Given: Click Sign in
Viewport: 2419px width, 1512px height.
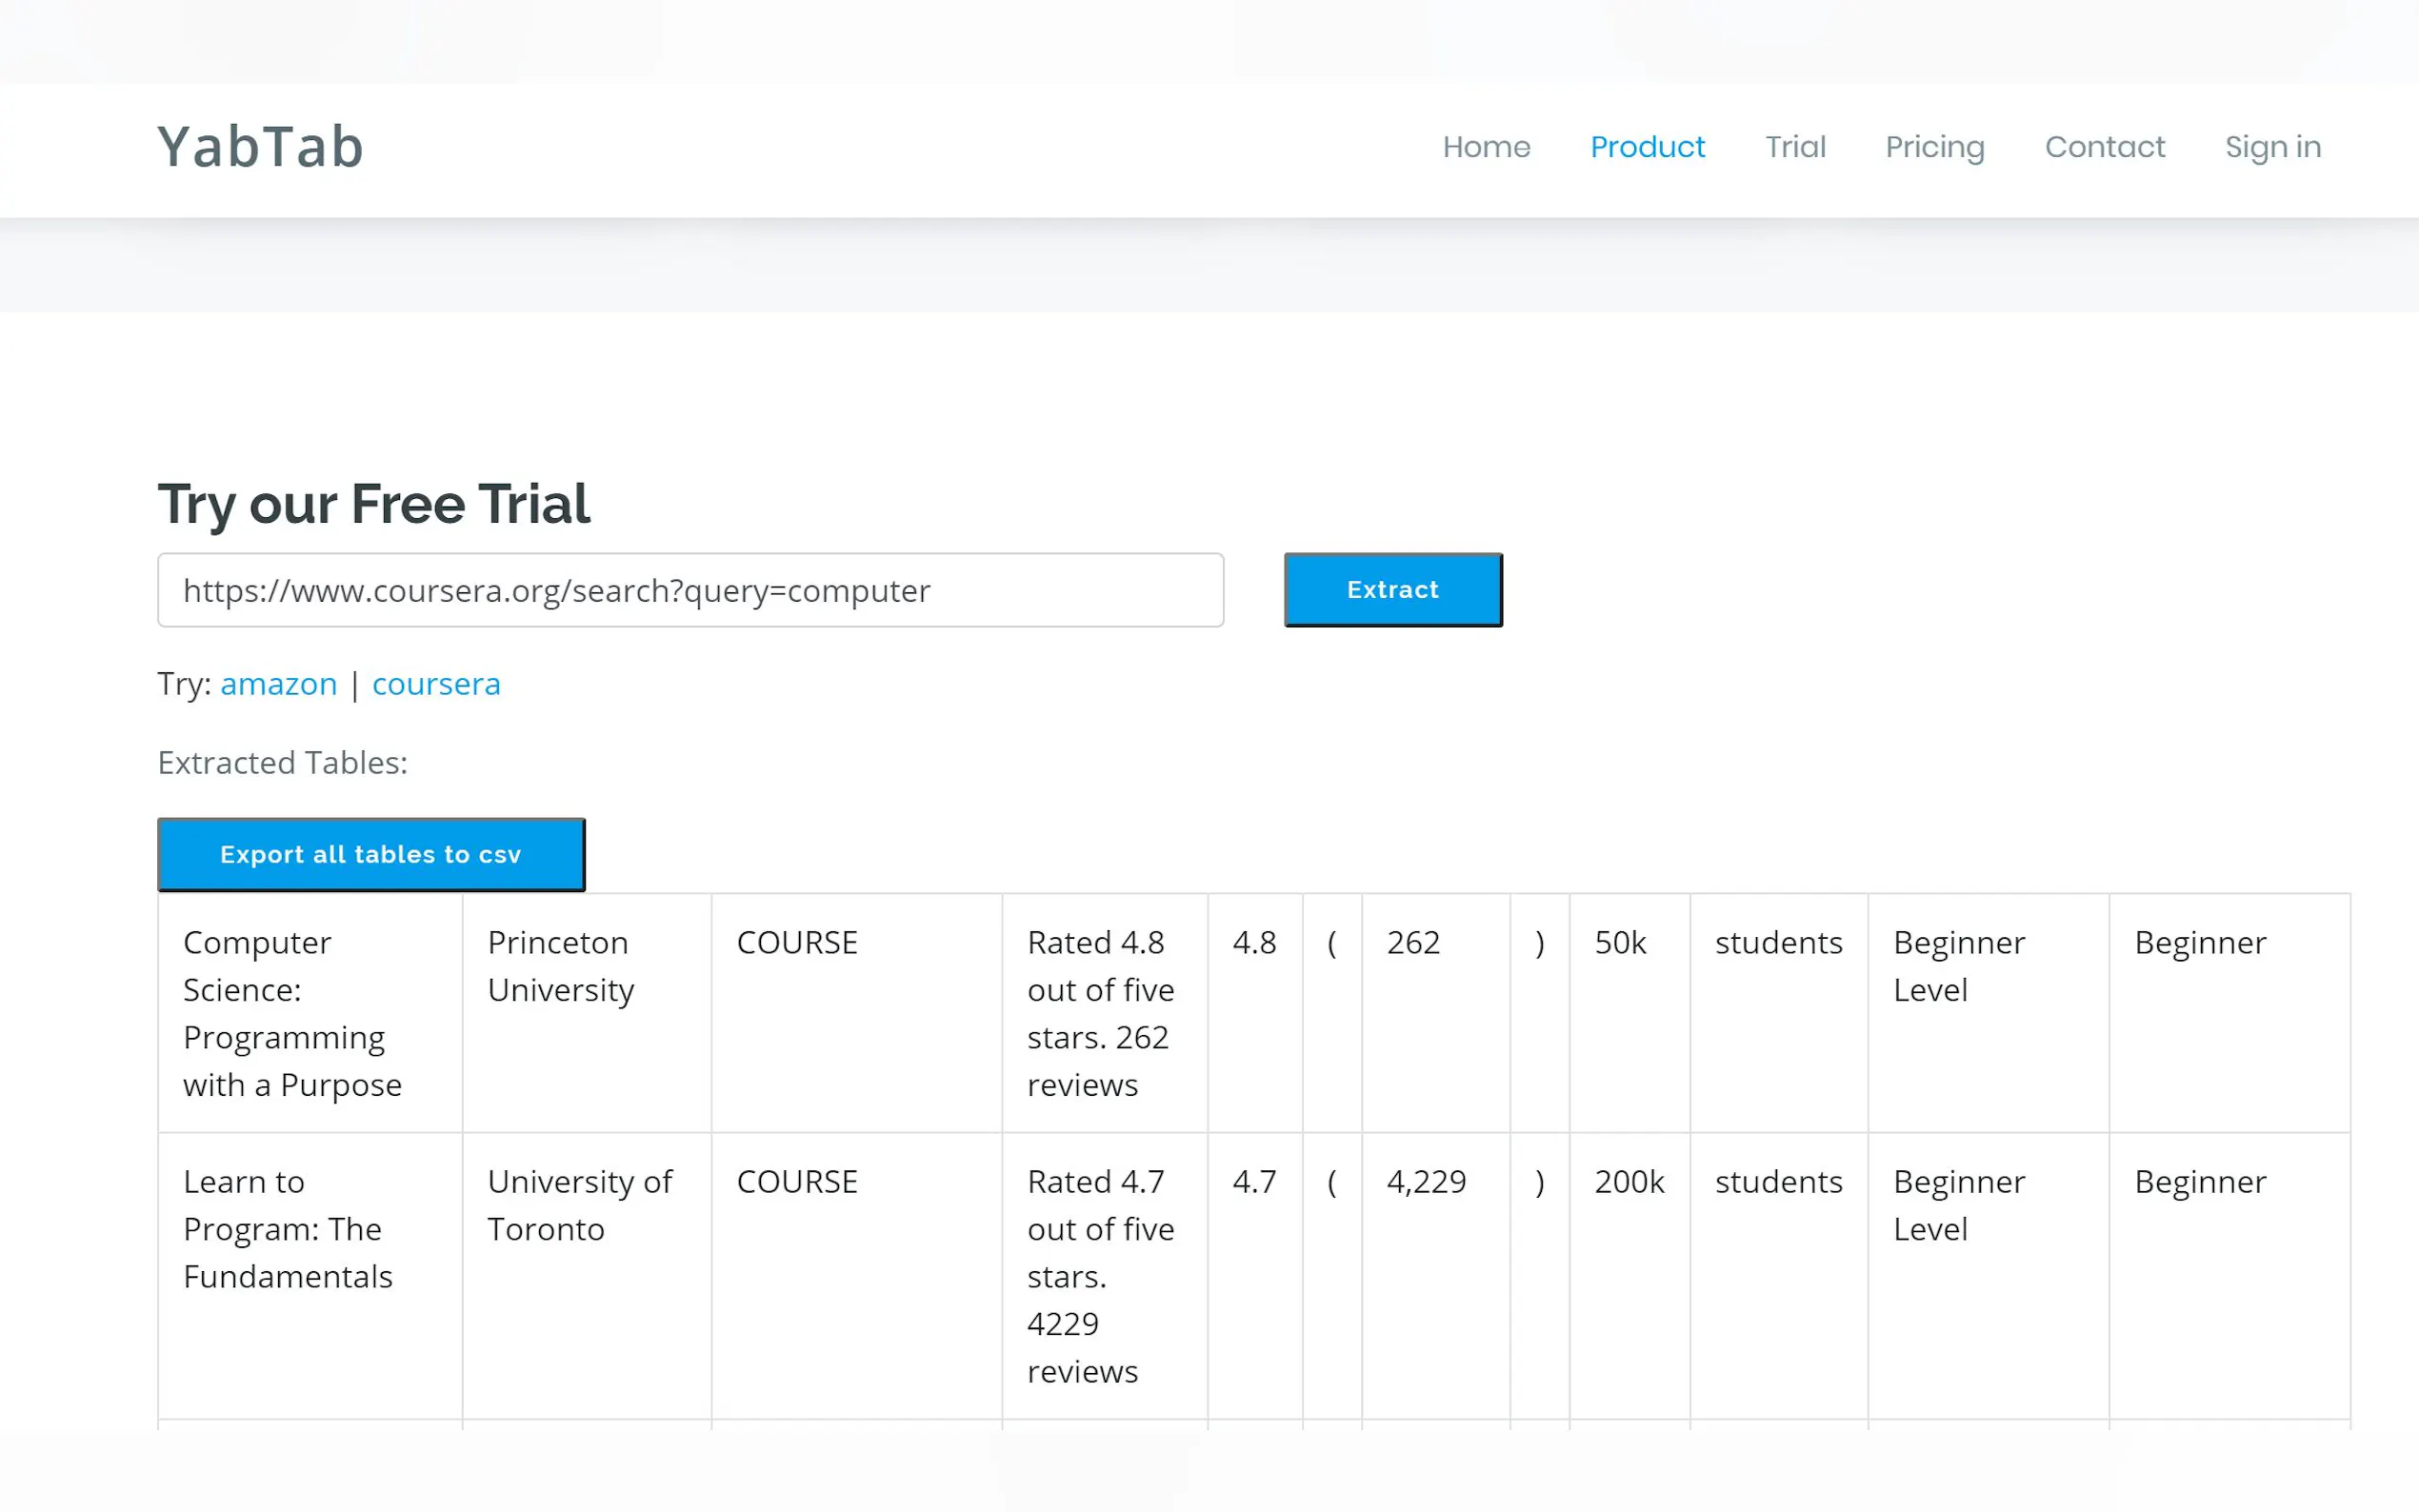Looking at the screenshot, I should (2272, 147).
